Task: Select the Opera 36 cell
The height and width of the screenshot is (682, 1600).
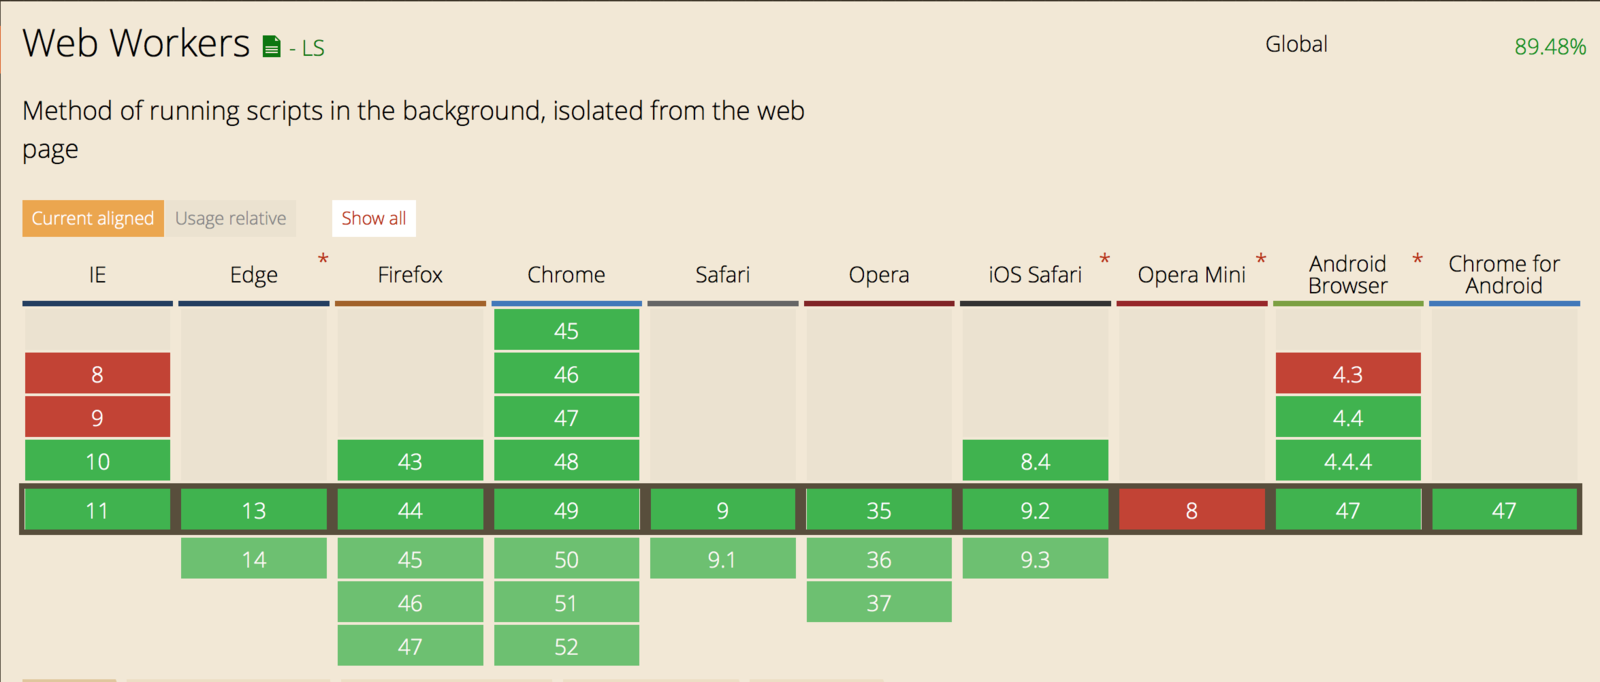Action: (x=879, y=559)
